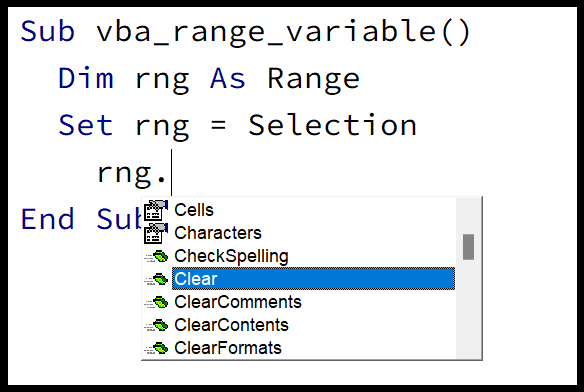Click the word Selection in the code
584x392 pixels.
[x=332, y=125]
